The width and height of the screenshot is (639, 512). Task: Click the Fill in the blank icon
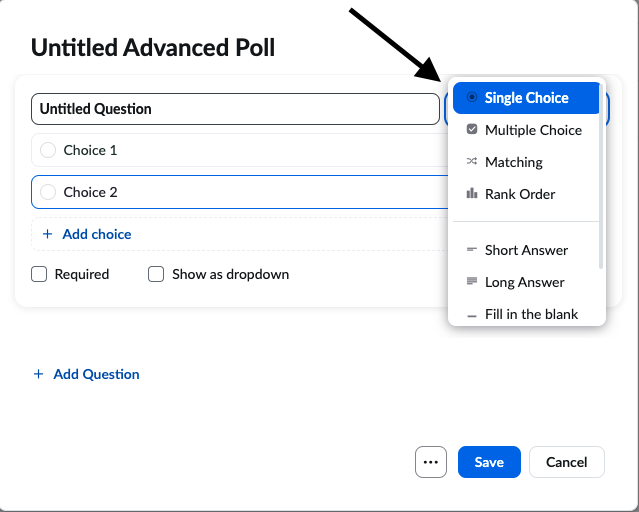[x=472, y=315]
